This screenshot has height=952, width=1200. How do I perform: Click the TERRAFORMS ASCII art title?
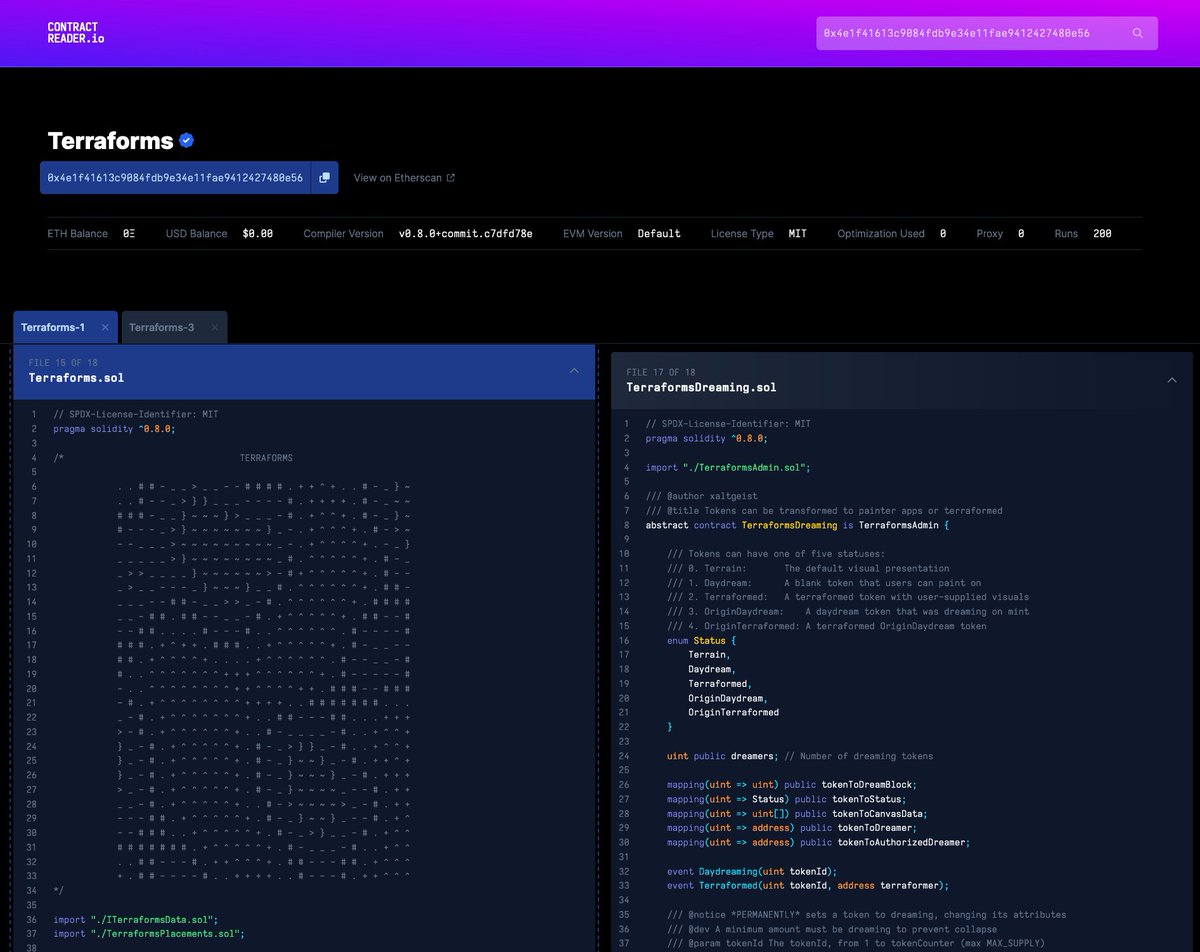(266, 458)
